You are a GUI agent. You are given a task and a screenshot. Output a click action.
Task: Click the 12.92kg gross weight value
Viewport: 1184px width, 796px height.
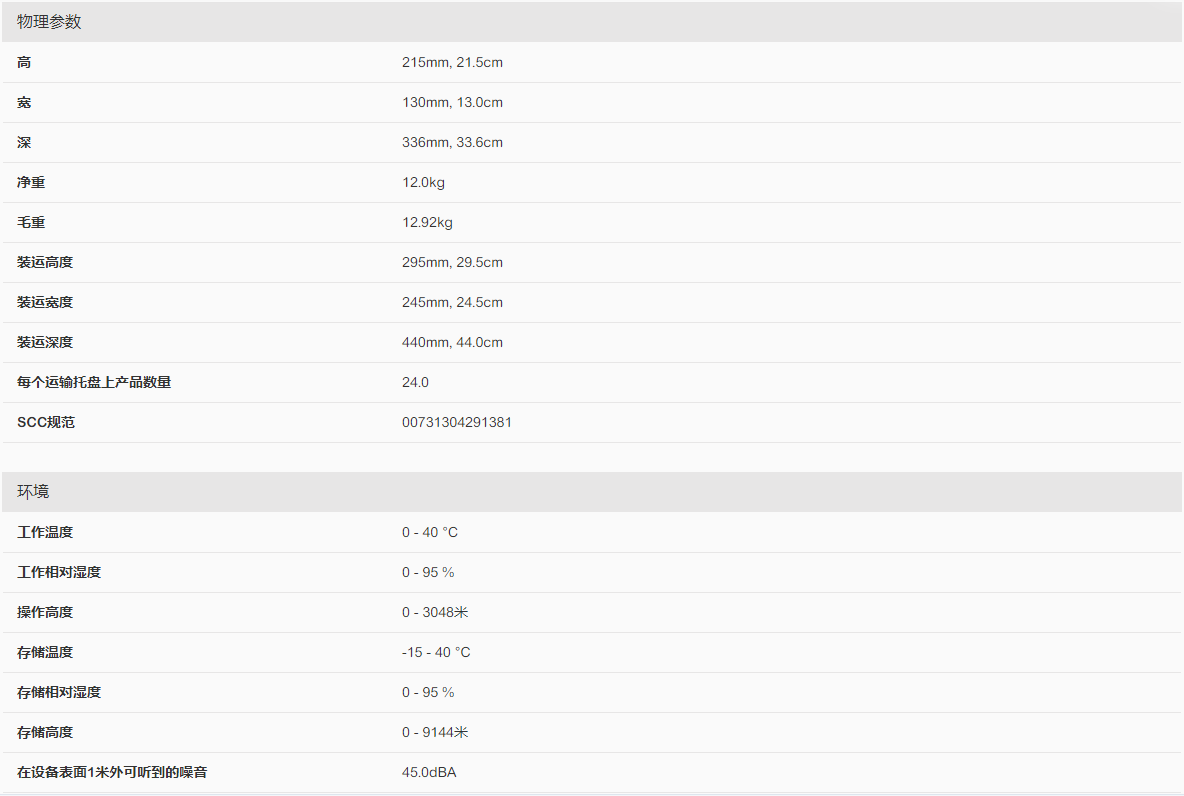click(427, 222)
